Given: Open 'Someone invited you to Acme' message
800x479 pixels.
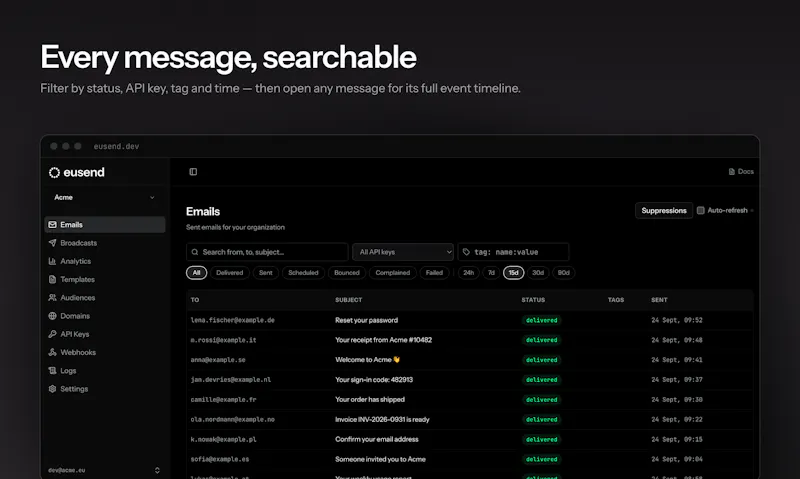Looking at the screenshot, I should [380, 460].
